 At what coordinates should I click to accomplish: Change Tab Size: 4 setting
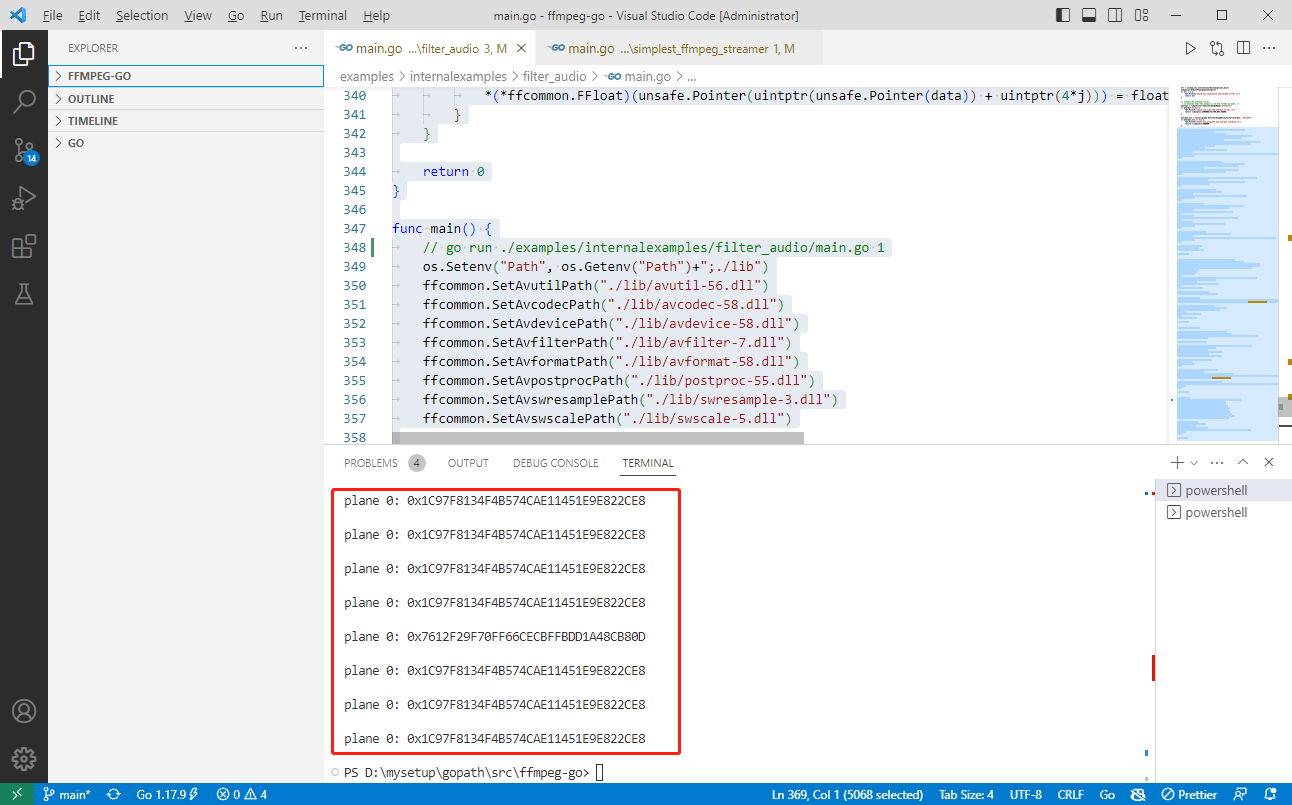point(966,794)
